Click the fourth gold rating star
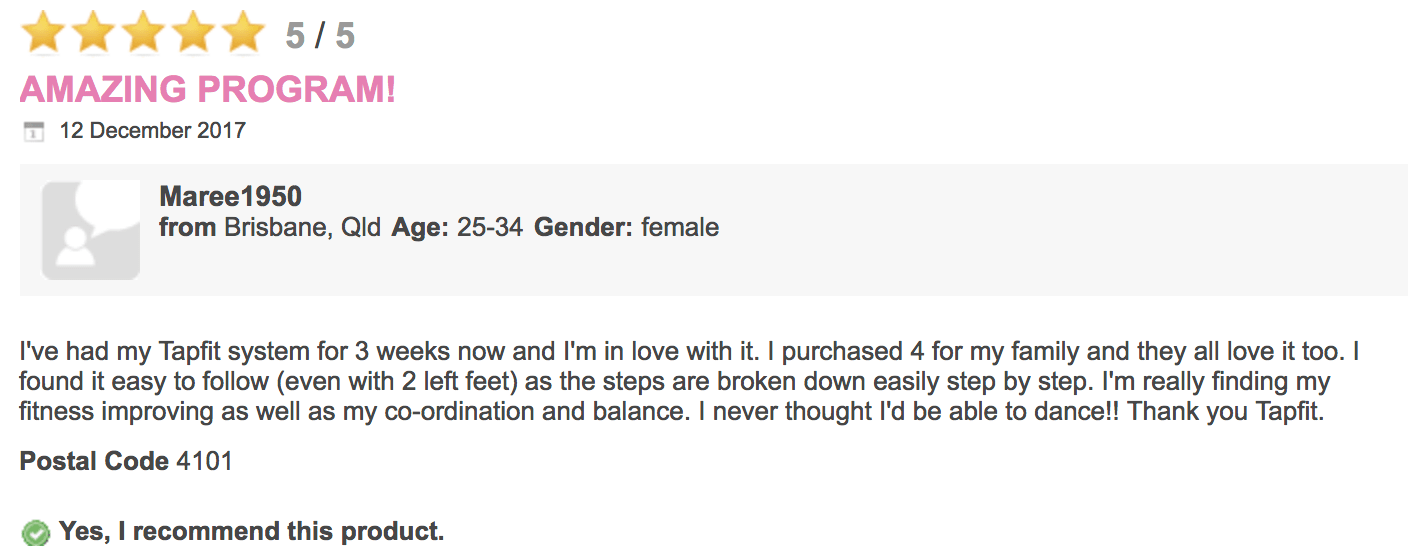The height and width of the screenshot is (558, 1408). tap(193, 33)
